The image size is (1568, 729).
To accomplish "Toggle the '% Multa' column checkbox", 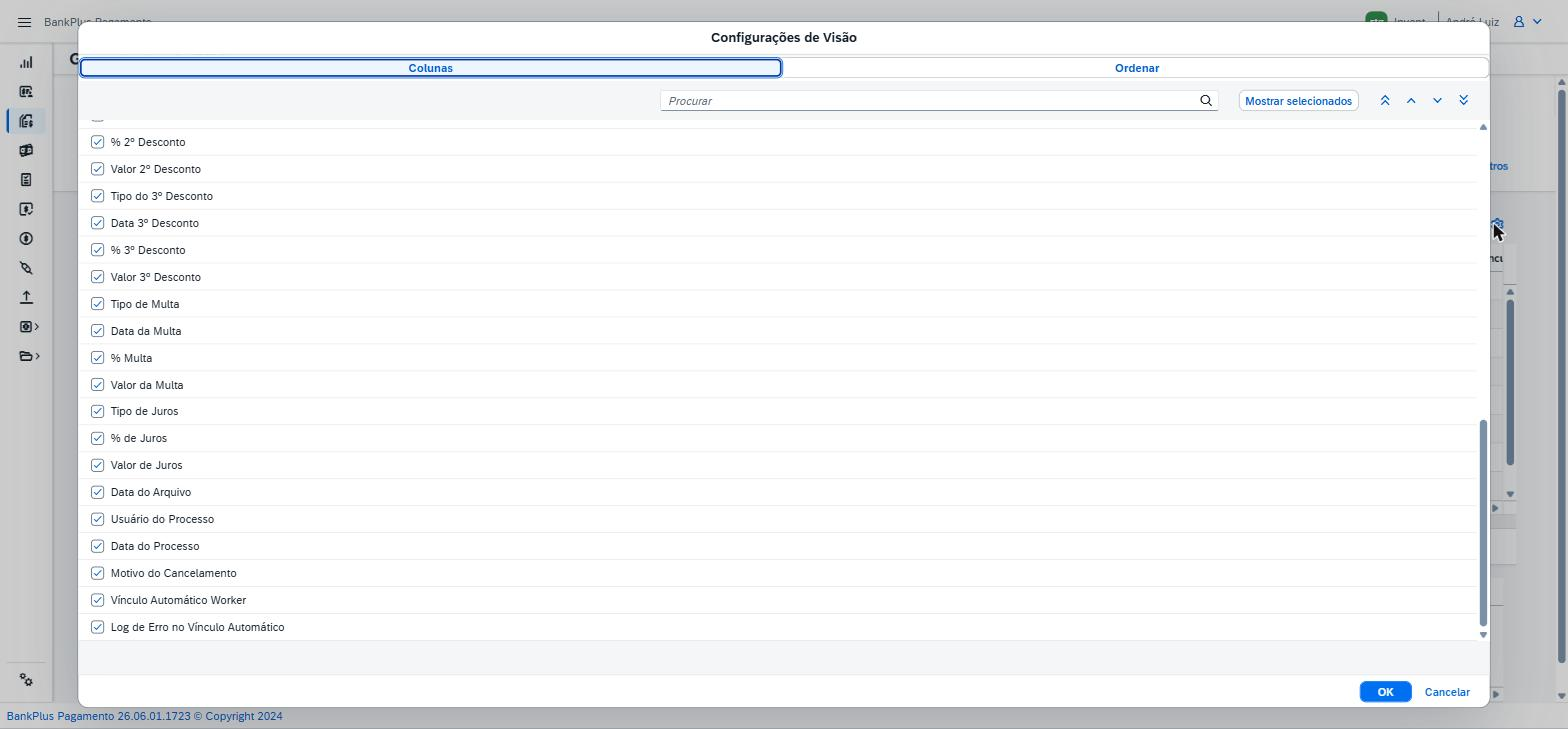I will pos(98,358).
